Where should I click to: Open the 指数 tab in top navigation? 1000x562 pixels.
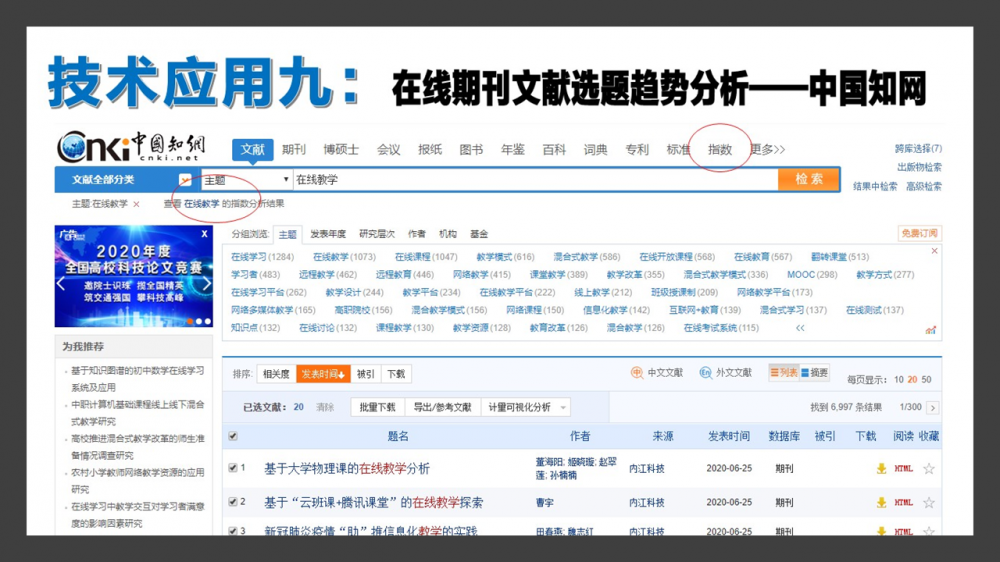point(720,150)
